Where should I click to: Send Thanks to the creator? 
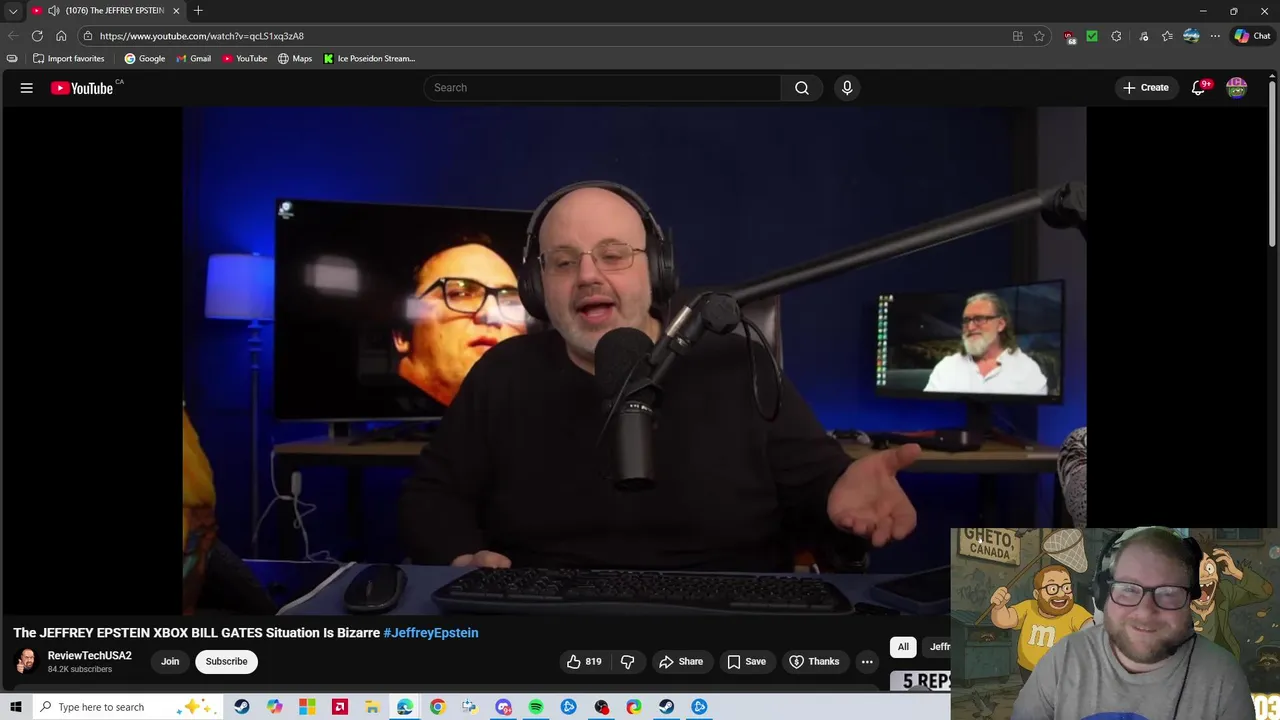814,661
